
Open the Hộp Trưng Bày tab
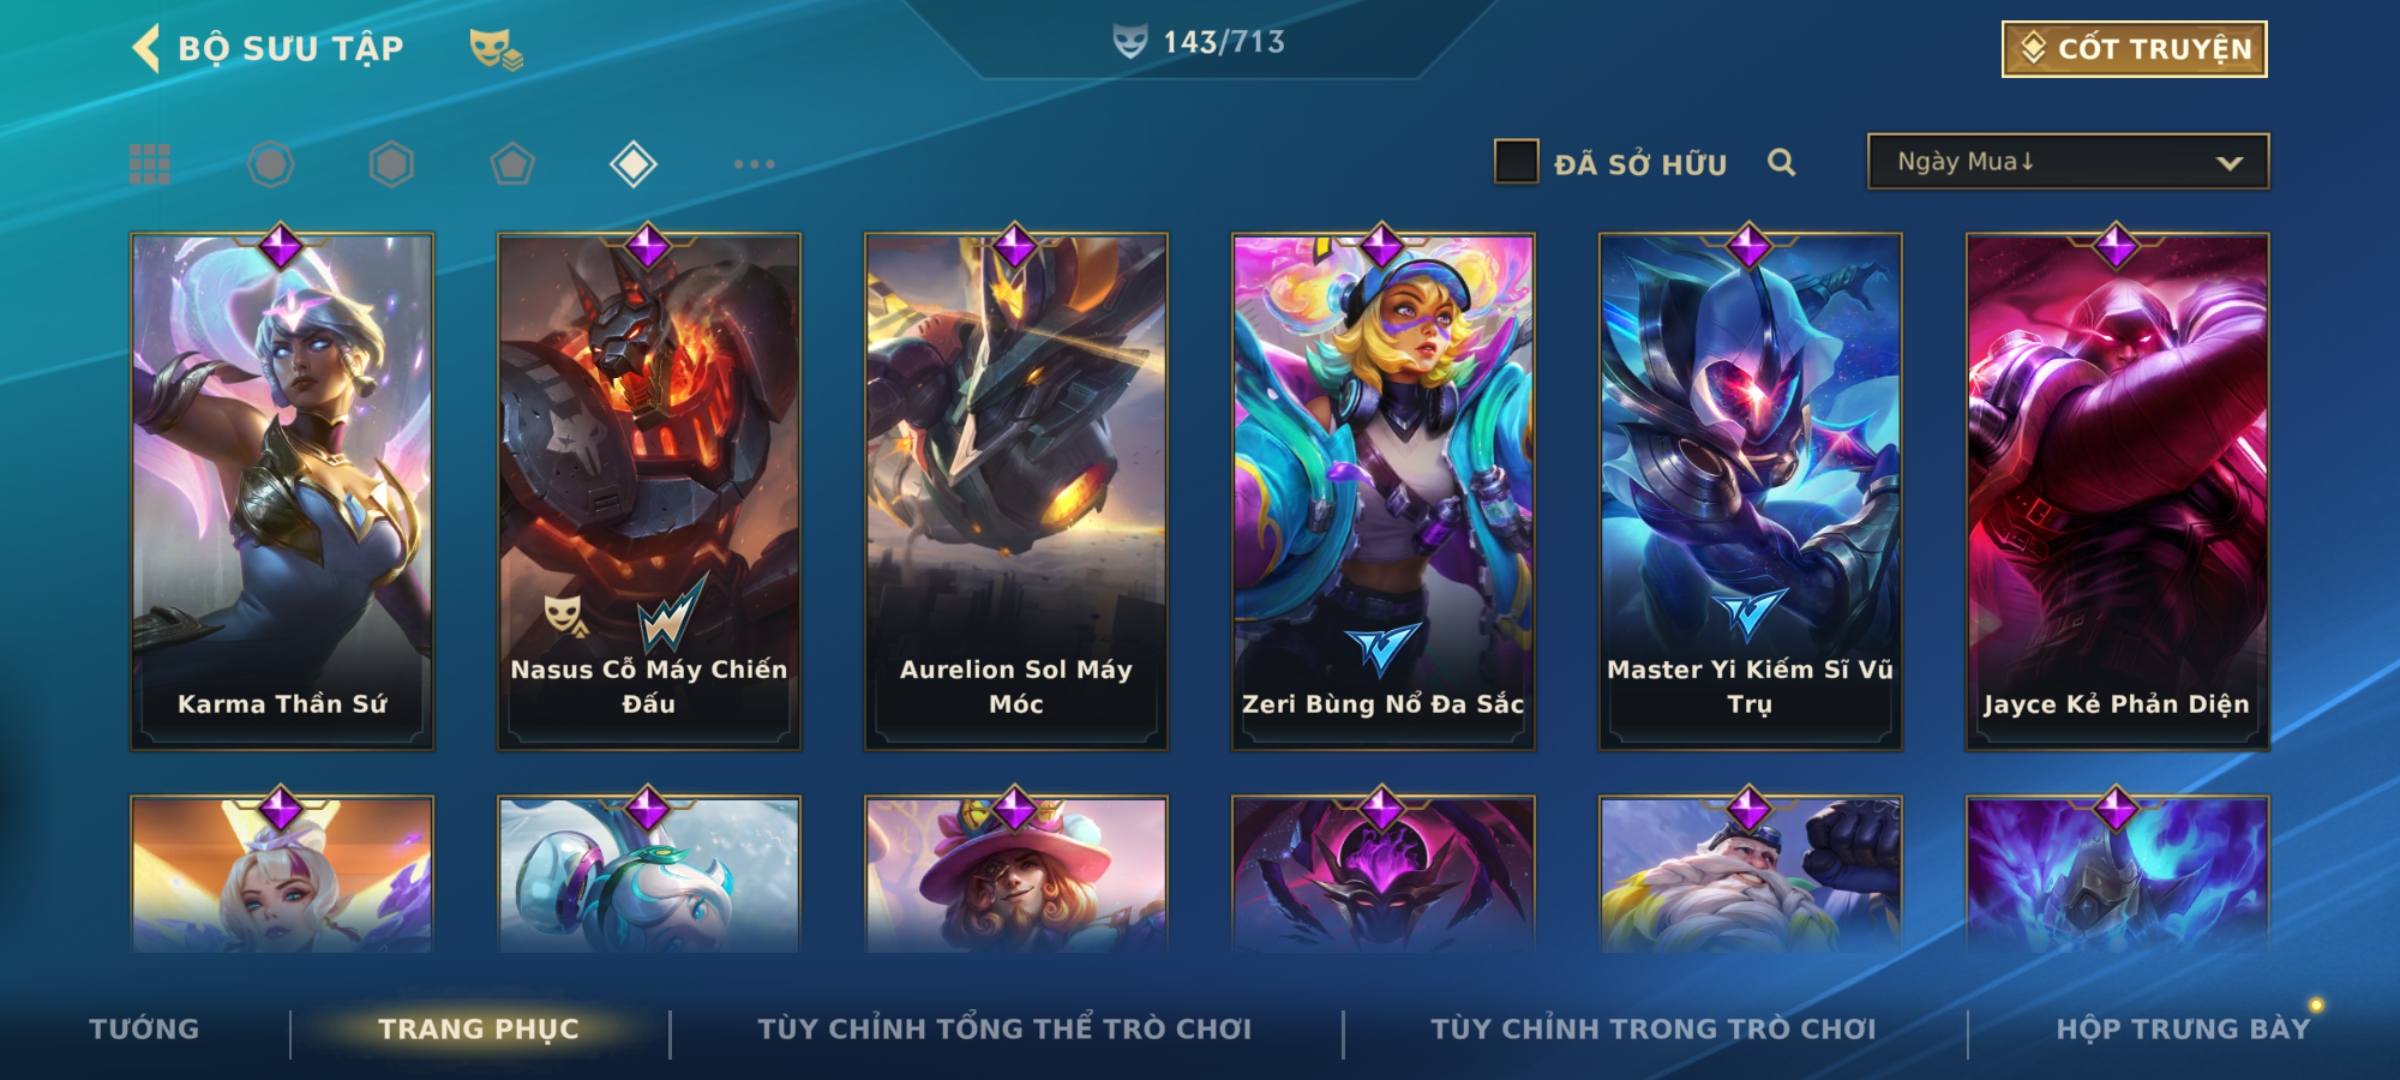2183,1029
